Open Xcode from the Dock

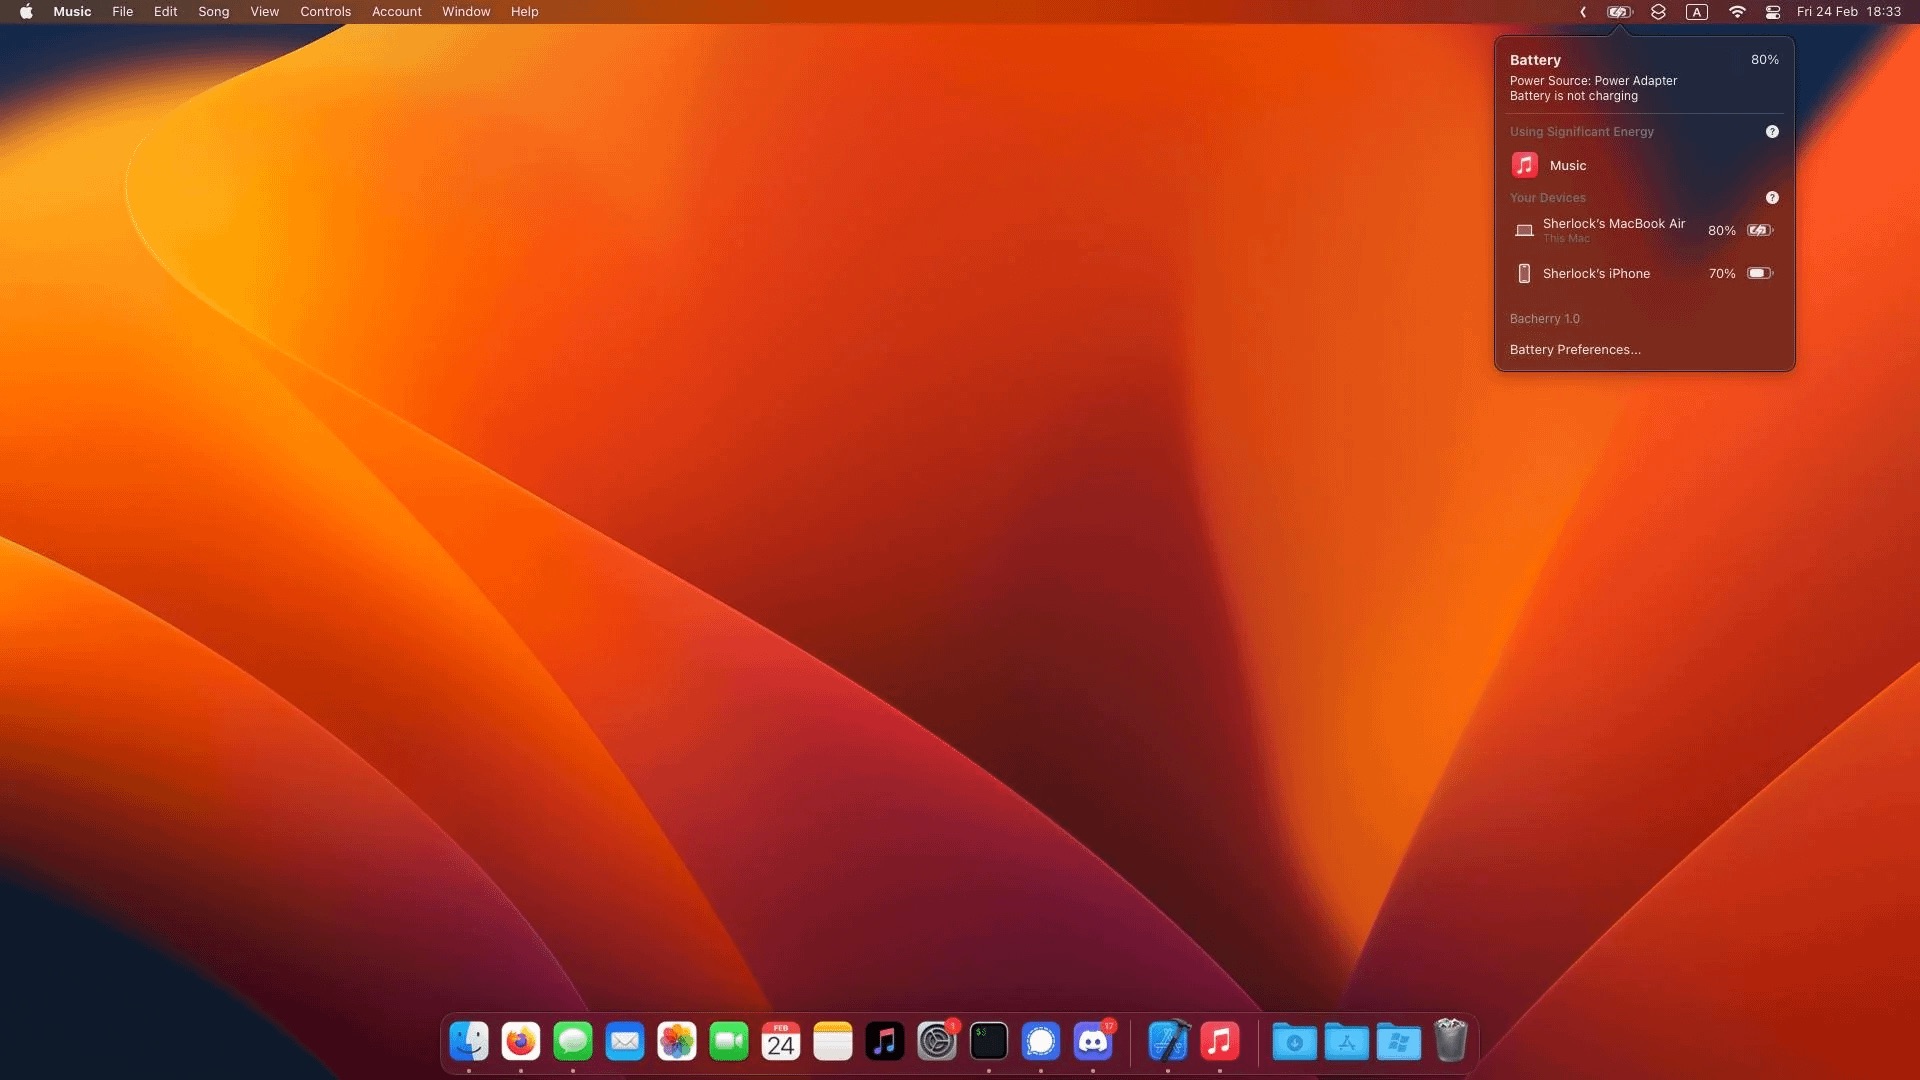[1168, 1042]
